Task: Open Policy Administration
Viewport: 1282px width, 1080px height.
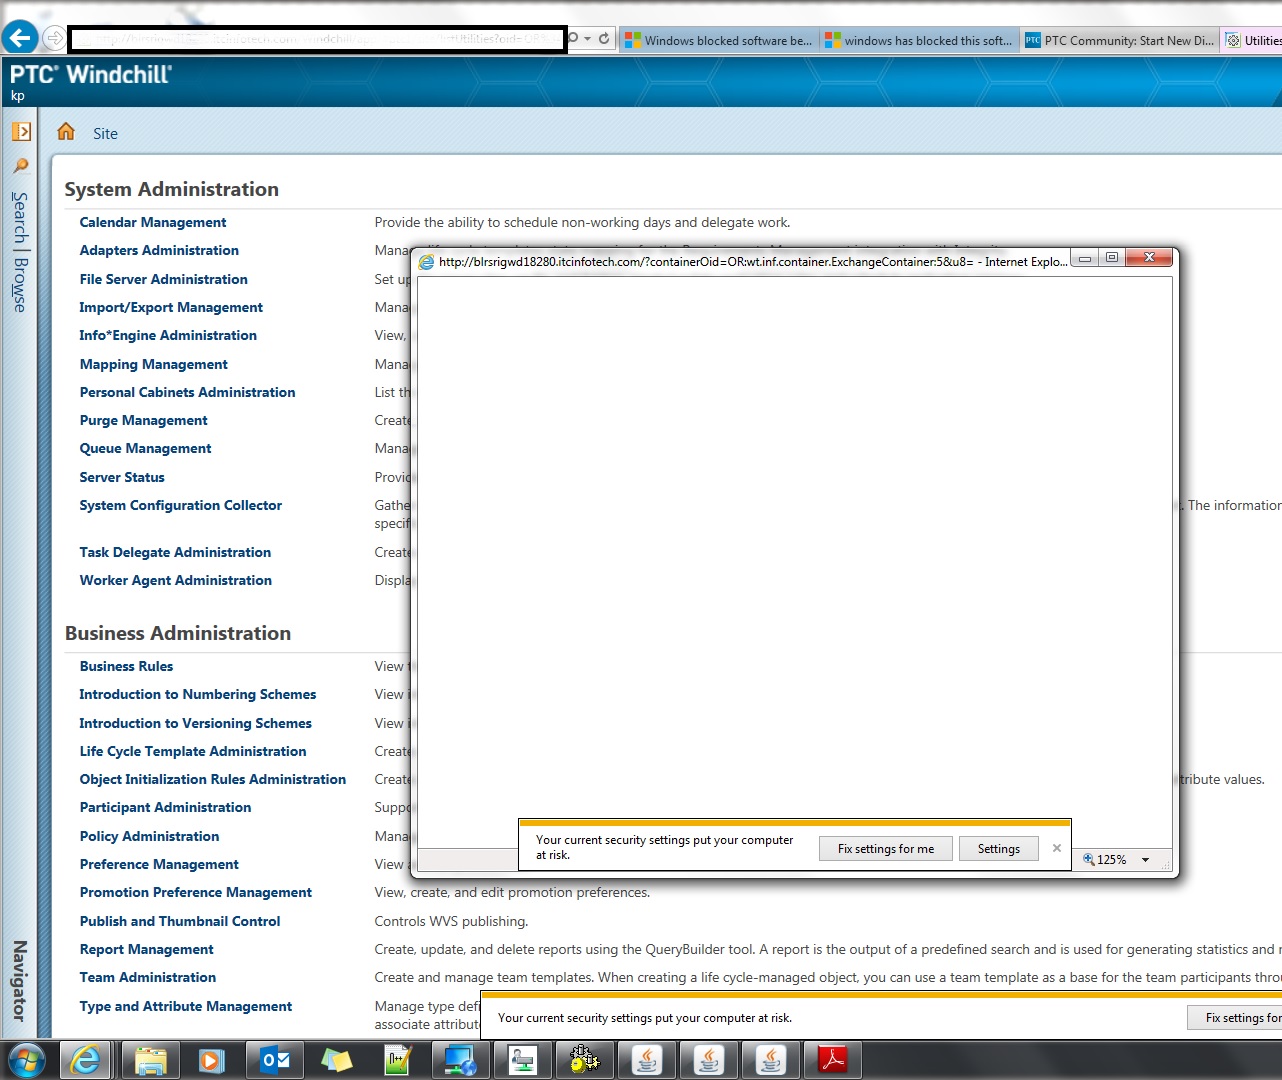Action: tap(150, 836)
